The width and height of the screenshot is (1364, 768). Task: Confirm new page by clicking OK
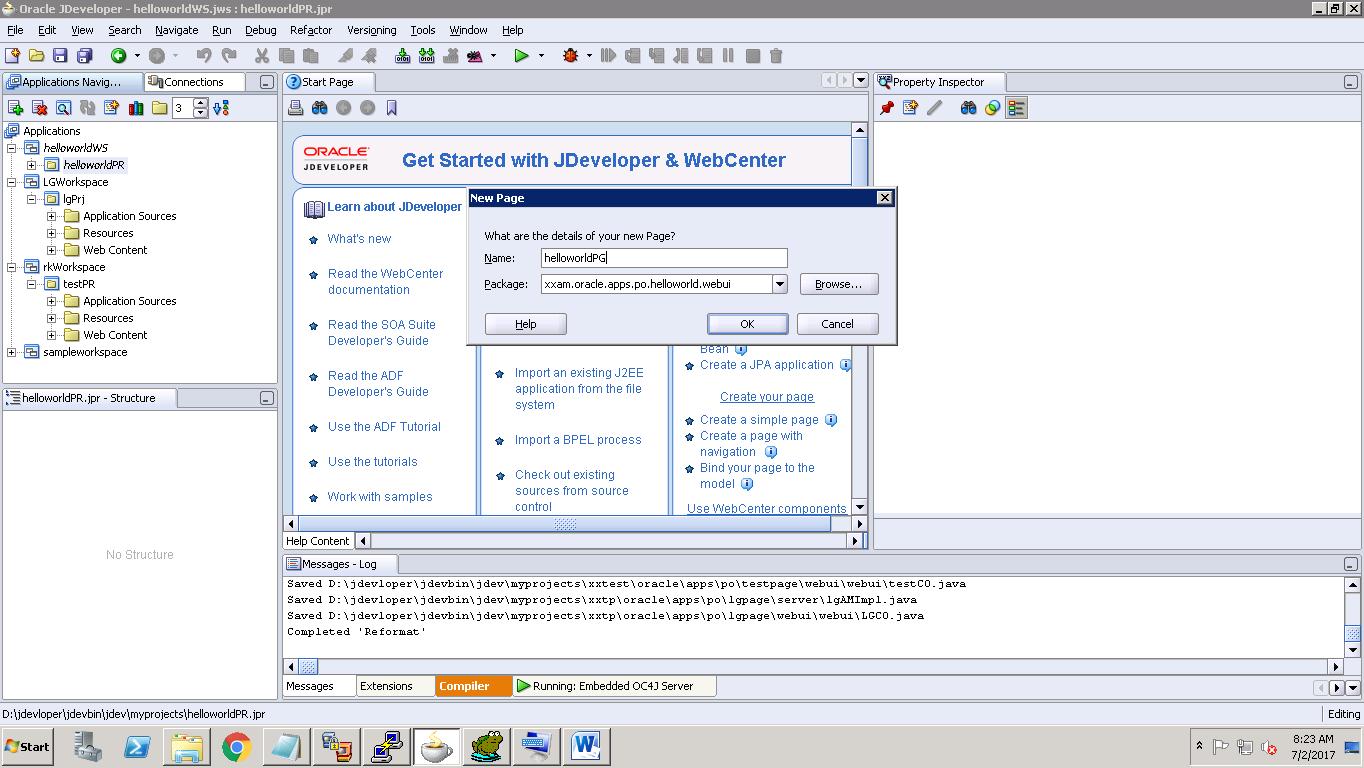click(x=746, y=323)
